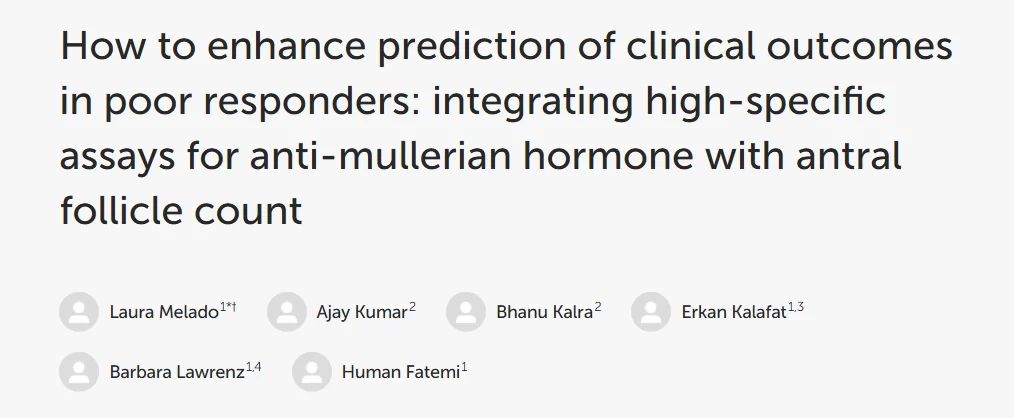The width and height of the screenshot is (1014, 418).
Task: Click the article title's first line
Action: (x=506, y=48)
